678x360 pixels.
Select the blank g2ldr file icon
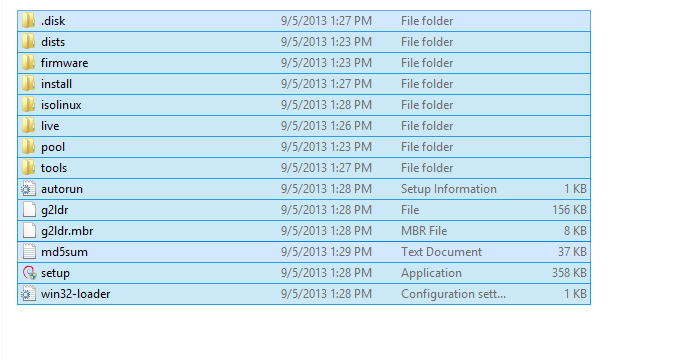pyautogui.click(x=29, y=210)
